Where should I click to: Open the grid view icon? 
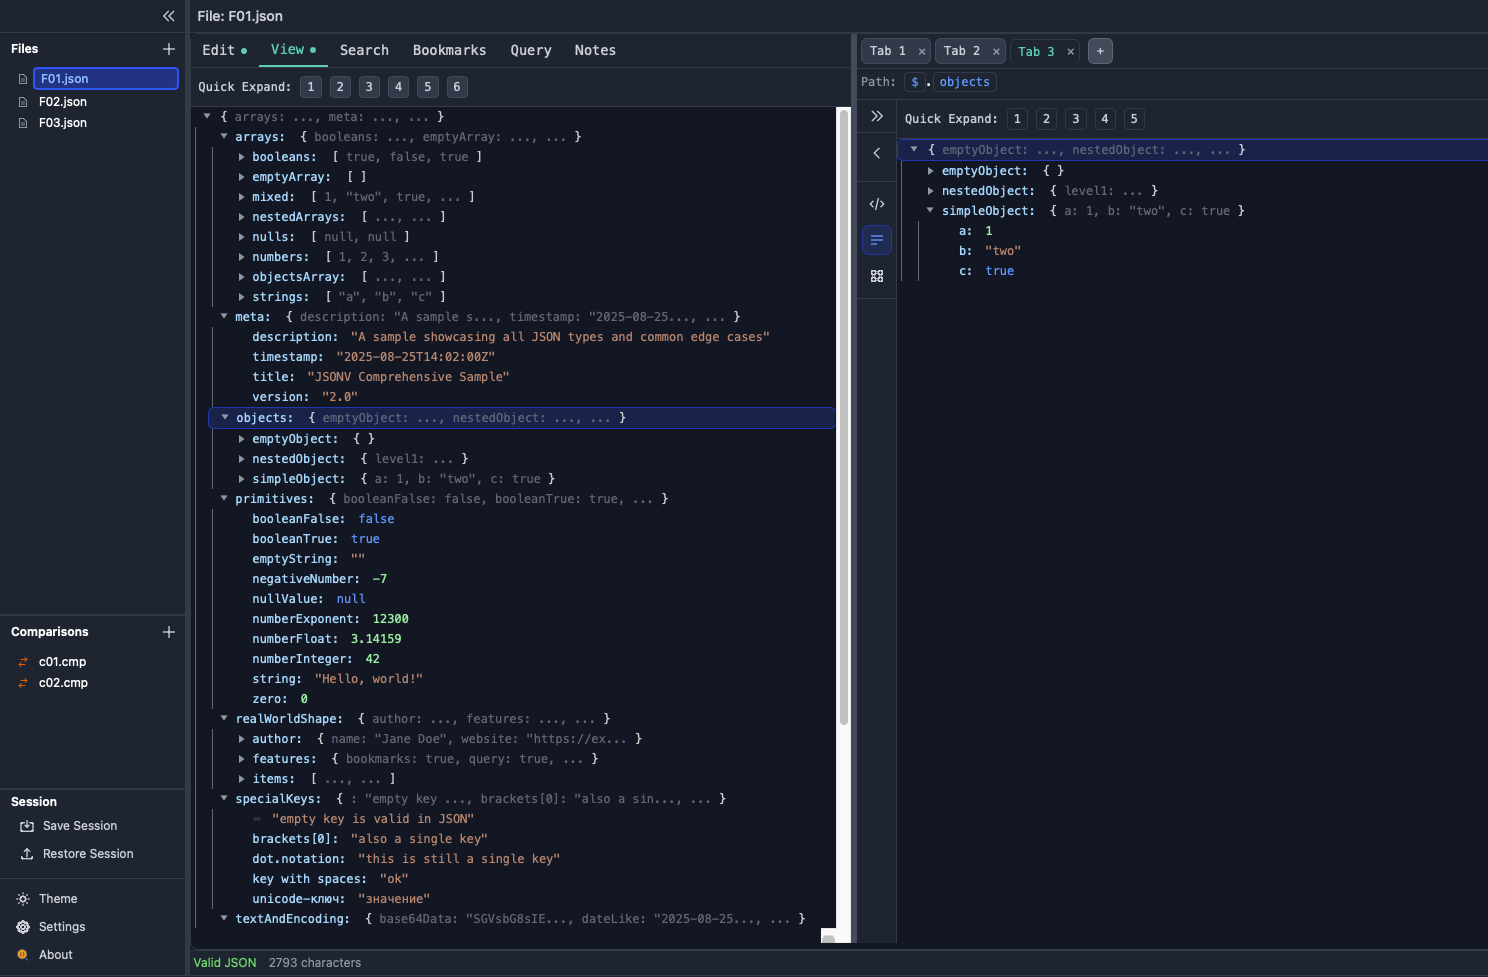[x=877, y=276]
